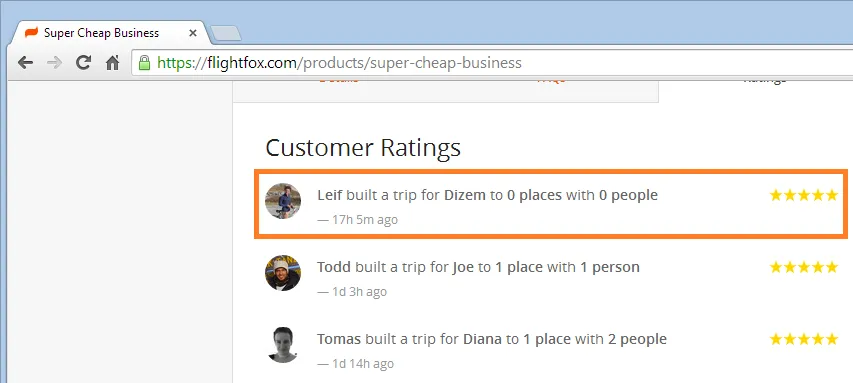This screenshot has height=383, width=853.
Task: Click the name Todd in second review
Action: (335, 267)
